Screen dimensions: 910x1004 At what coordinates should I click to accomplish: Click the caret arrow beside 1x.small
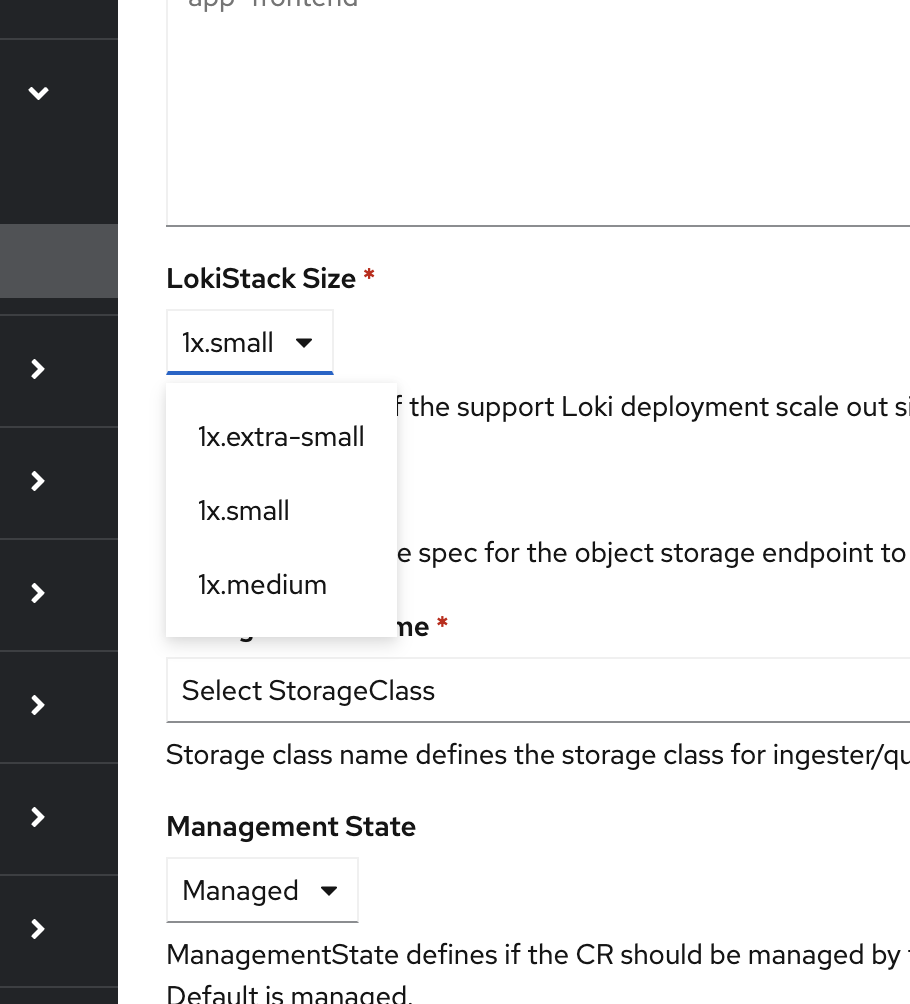pyautogui.click(x=305, y=343)
